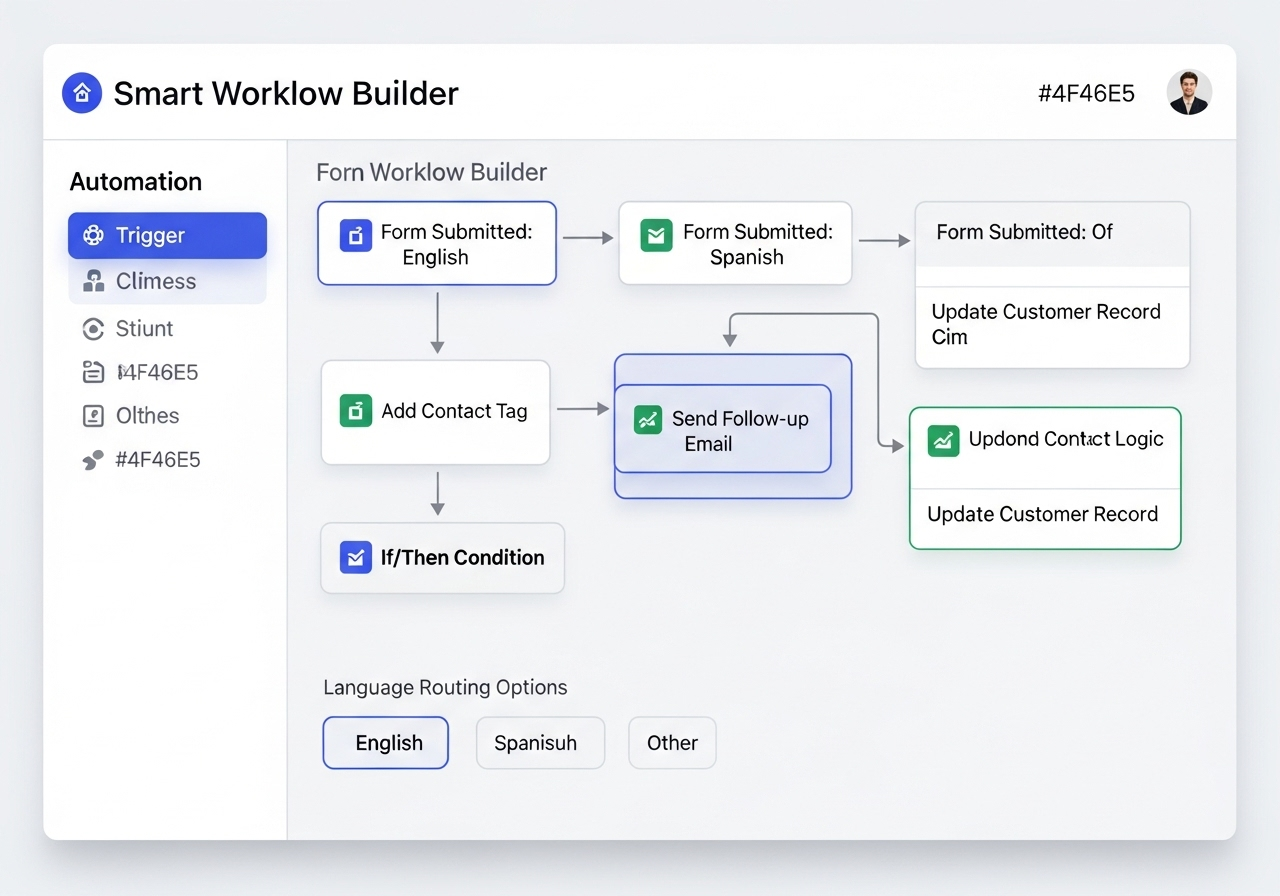This screenshot has height=896, width=1280.
Task: Click the green icon in Add Contact Tag node
Action: (x=356, y=410)
